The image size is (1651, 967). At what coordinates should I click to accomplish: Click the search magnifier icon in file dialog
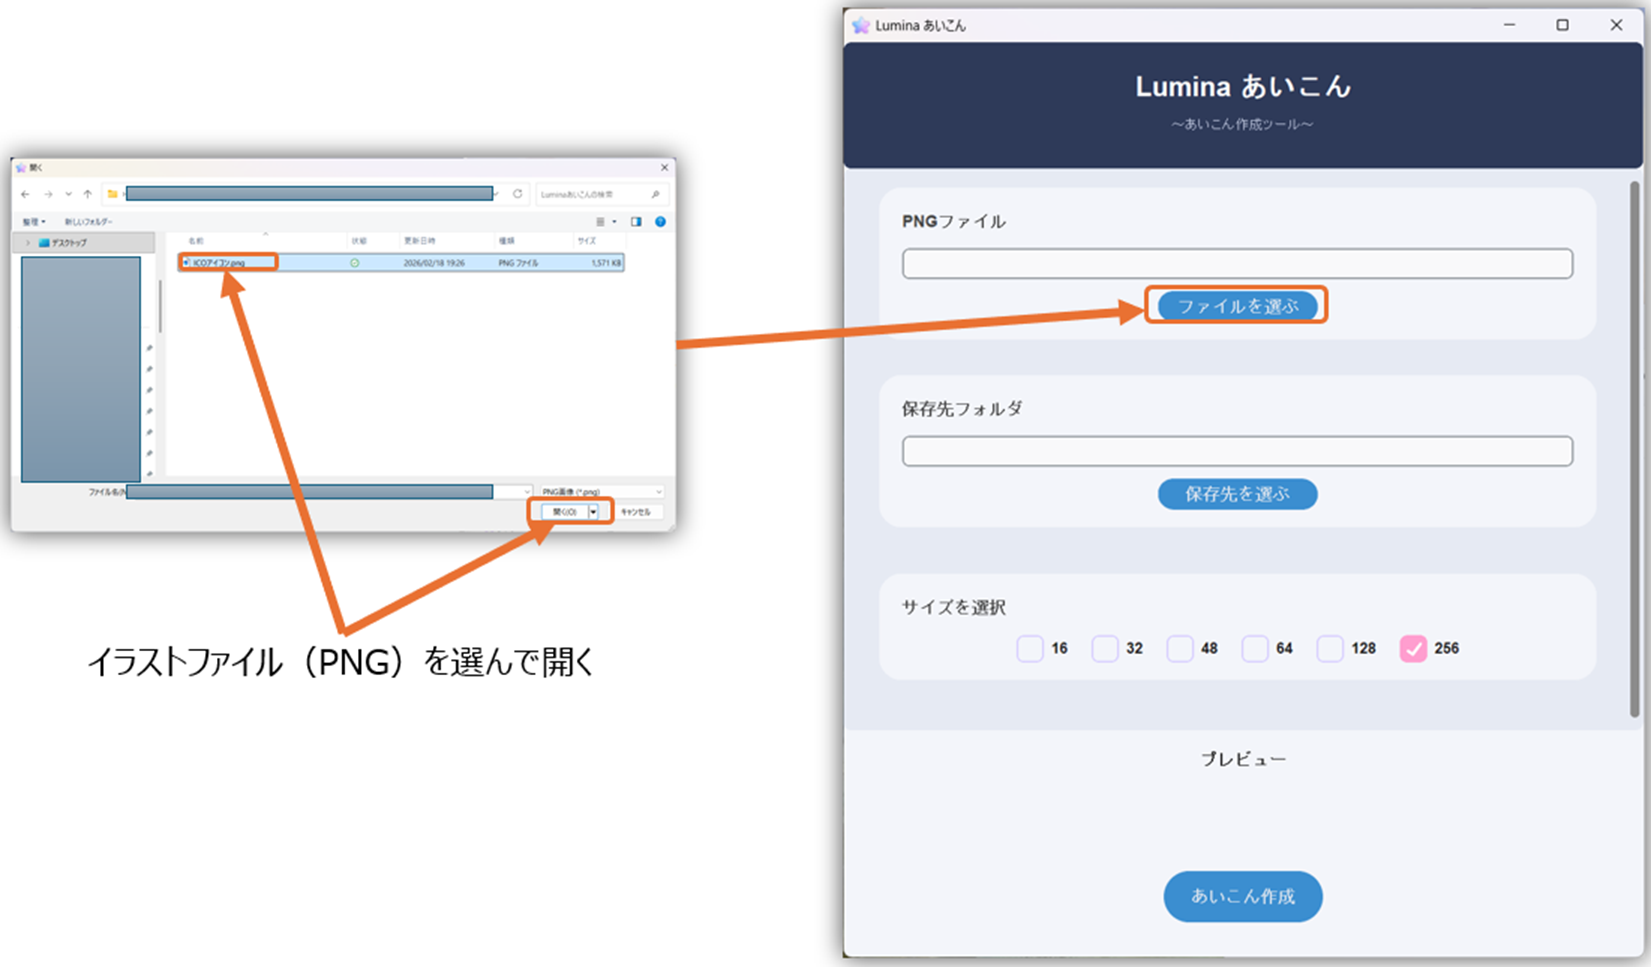coord(655,194)
